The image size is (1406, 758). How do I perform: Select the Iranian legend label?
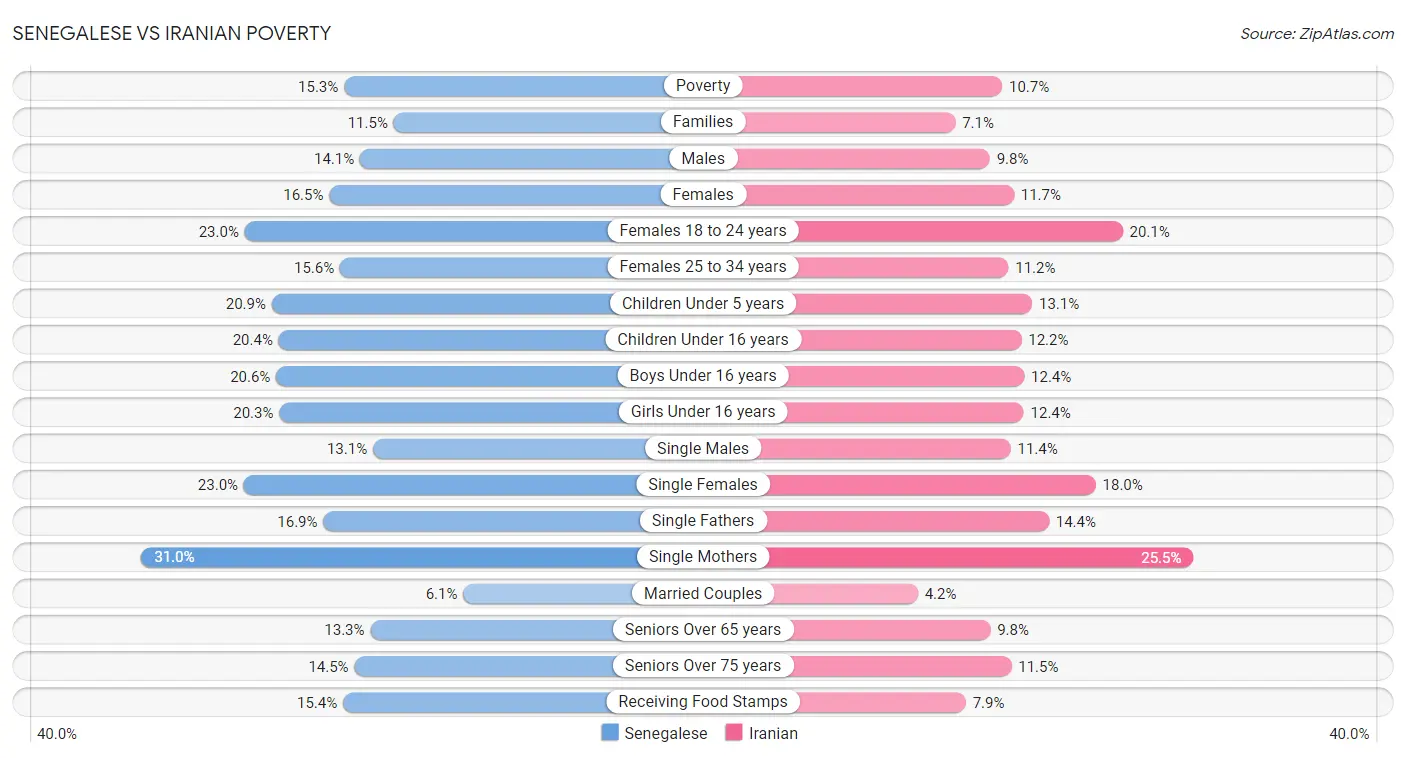coord(774,733)
